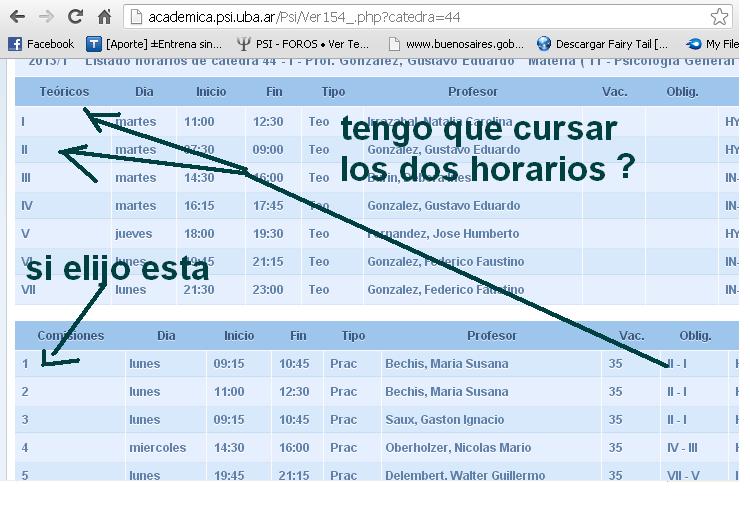Open the www.buenosaires.gob bookmark

tap(456, 44)
